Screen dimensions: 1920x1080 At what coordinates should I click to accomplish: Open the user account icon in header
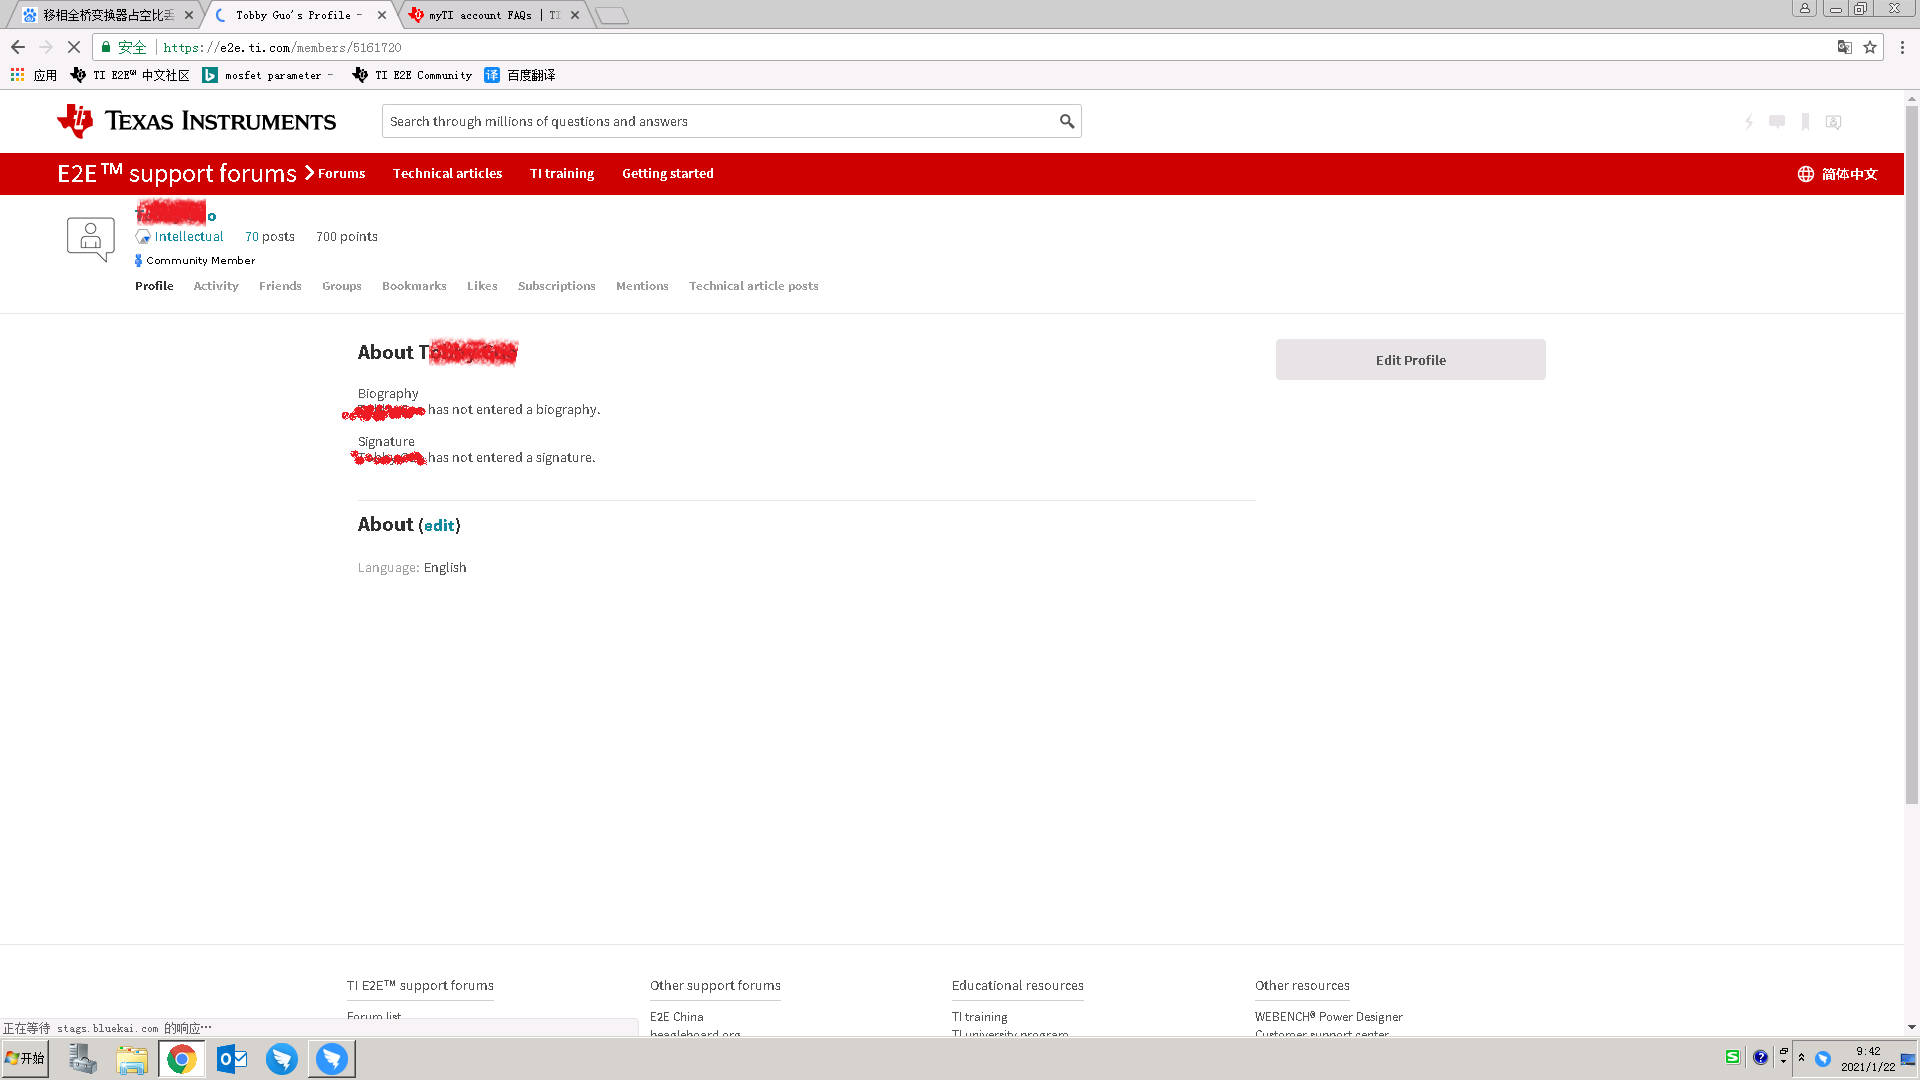(x=1833, y=122)
